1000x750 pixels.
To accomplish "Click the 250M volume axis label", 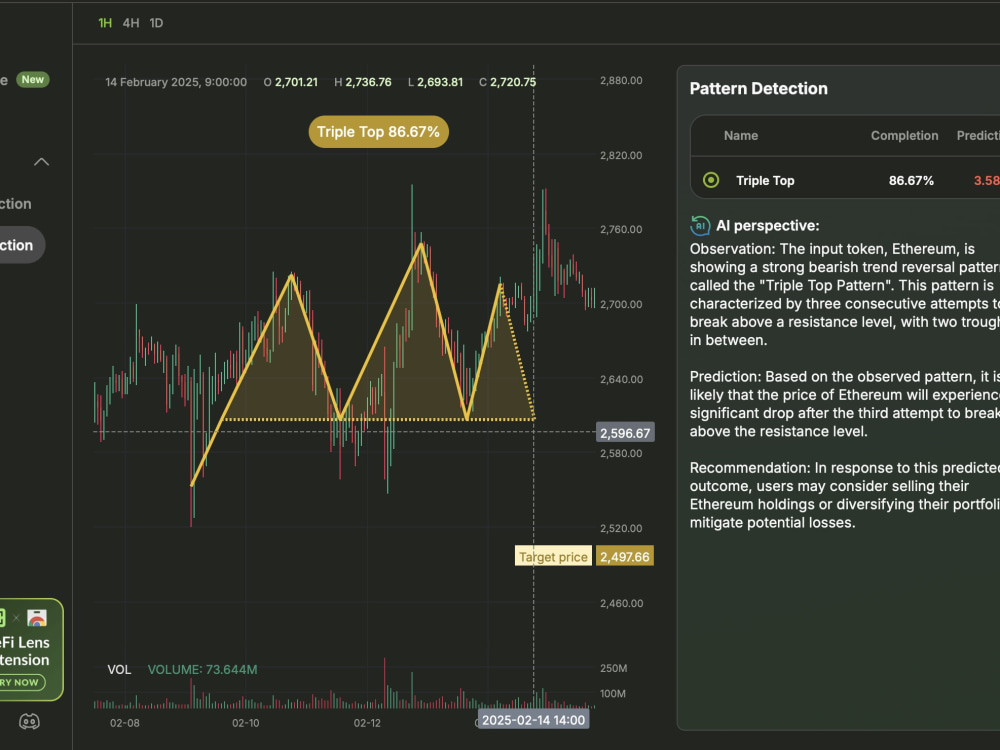I will tap(614, 668).
